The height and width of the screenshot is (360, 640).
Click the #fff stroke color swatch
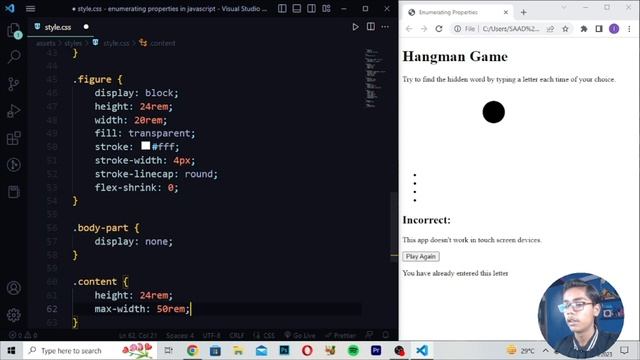146,146
